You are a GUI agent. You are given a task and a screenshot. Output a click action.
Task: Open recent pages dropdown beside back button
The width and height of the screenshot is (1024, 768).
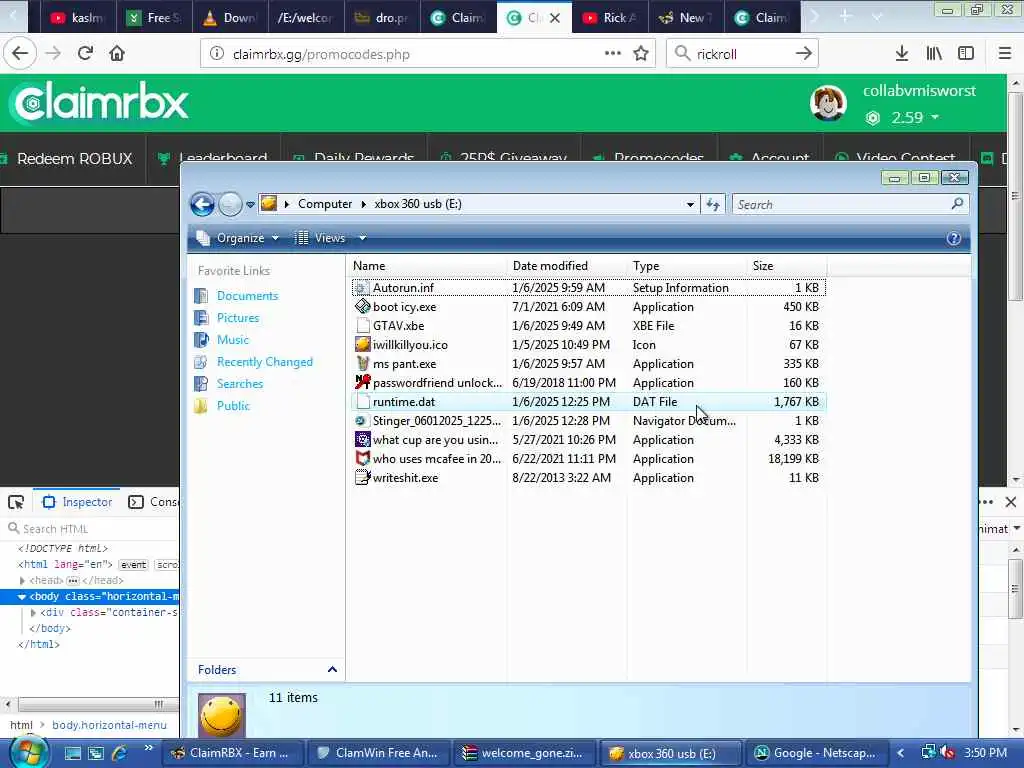(250, 205)
